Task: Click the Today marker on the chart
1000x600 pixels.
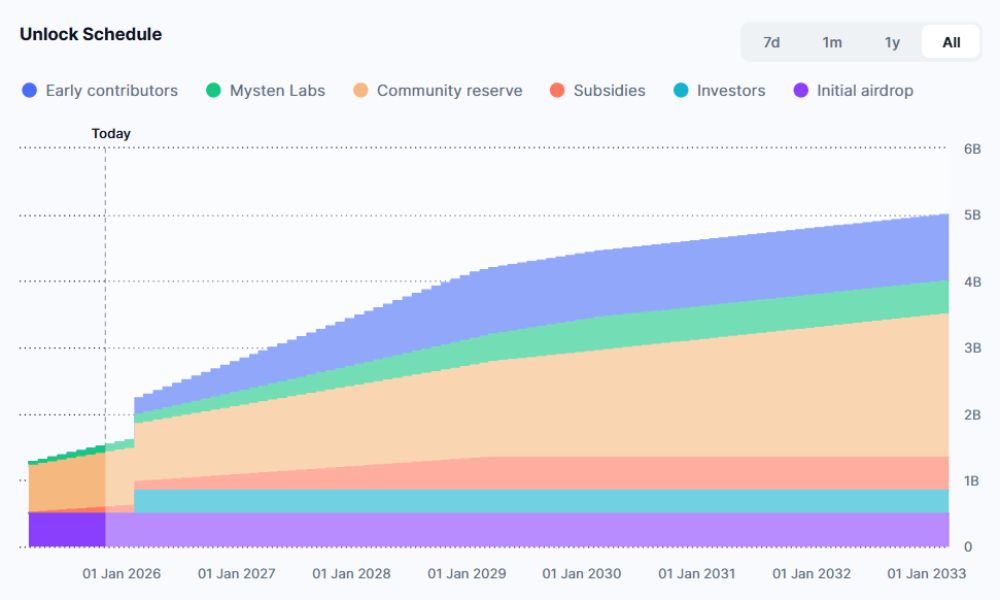Action: [x=110, y=133]
